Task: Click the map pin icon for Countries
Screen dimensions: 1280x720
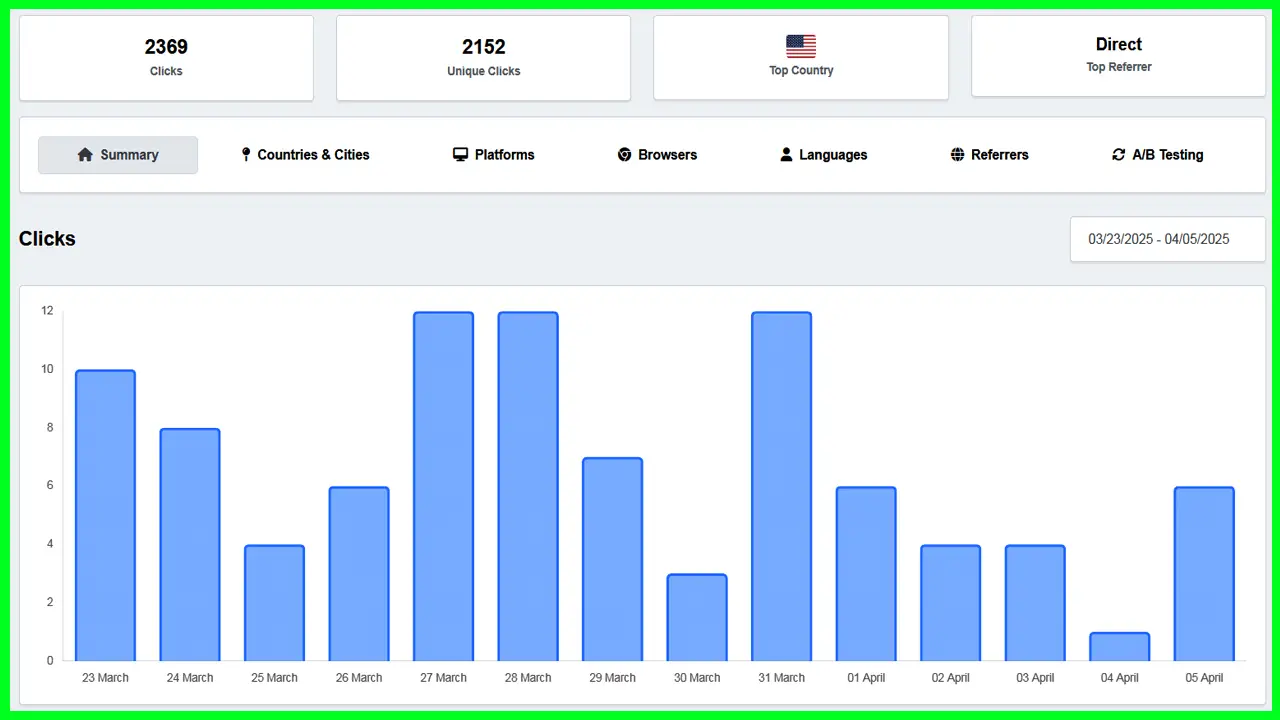Action: click(x=246, y=155)
